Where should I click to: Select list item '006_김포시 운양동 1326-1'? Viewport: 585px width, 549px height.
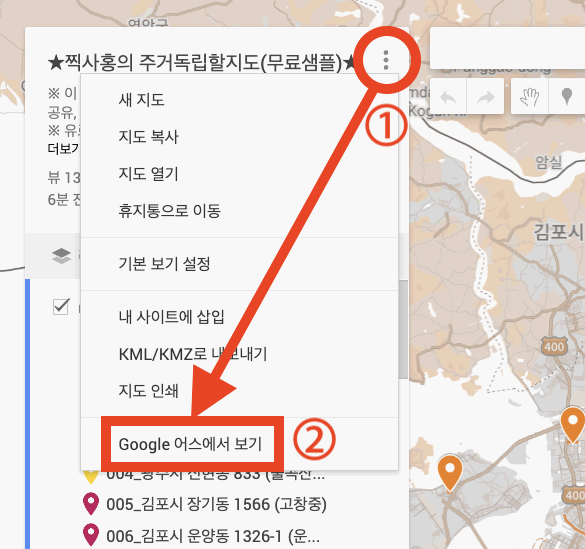tap(213, 536)
